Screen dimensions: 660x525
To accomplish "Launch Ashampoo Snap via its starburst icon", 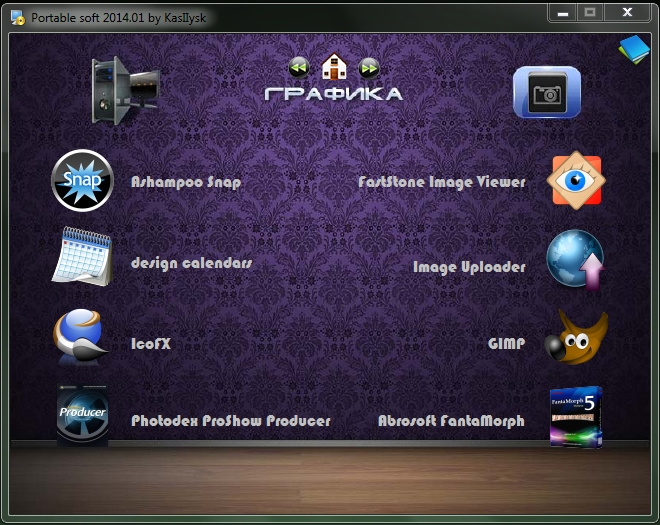I will pos(82,181).
